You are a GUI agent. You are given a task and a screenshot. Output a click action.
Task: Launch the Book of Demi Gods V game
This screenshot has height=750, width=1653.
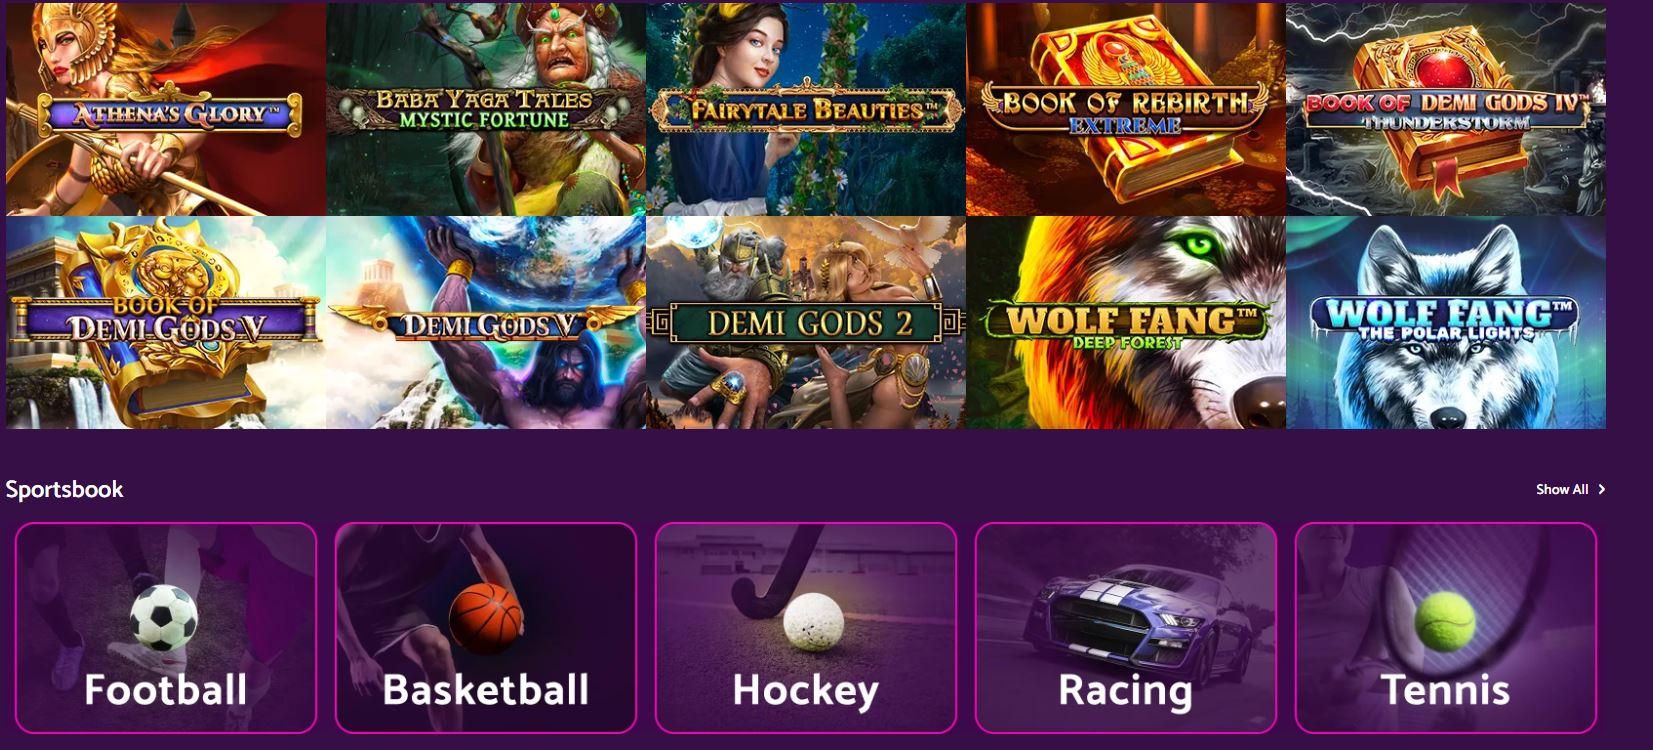(166, 322)
